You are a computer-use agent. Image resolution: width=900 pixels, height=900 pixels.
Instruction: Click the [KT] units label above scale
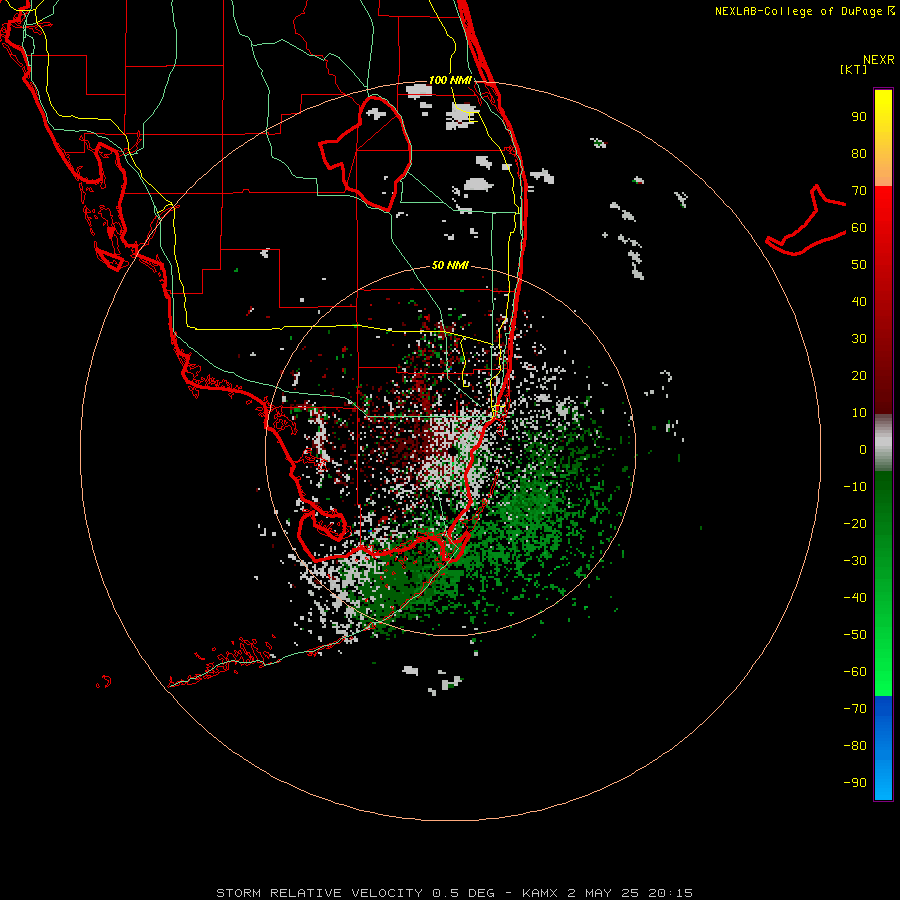coord(854,69)
